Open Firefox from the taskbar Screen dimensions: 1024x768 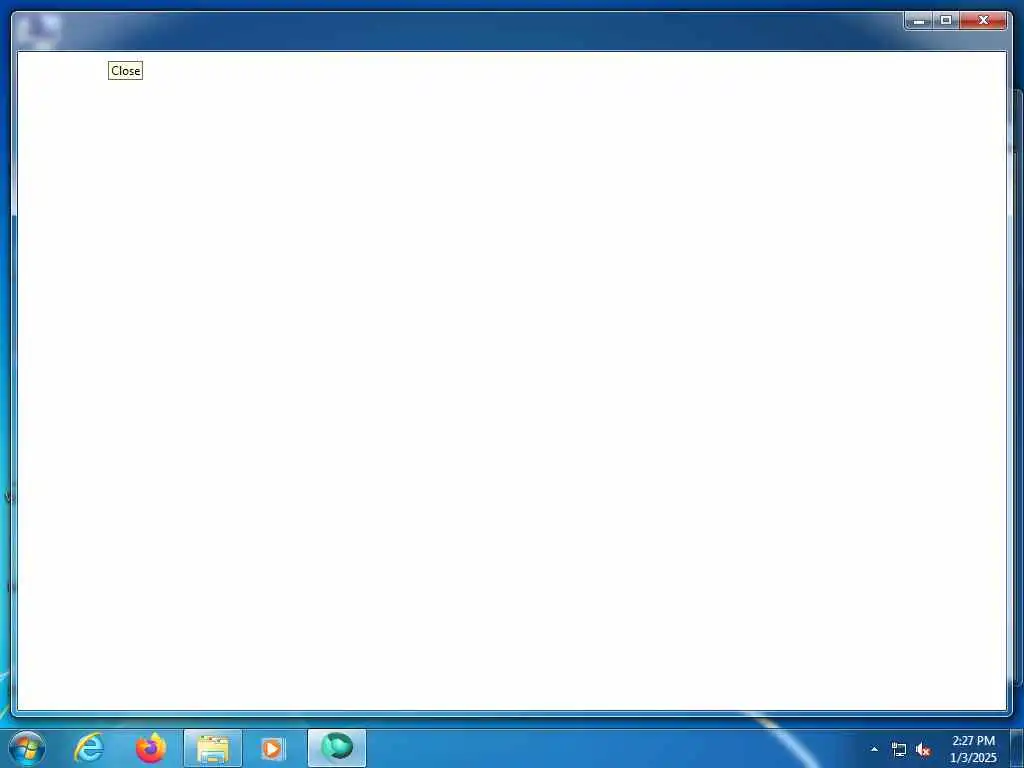pyautogui.click(x=151, y=748)
